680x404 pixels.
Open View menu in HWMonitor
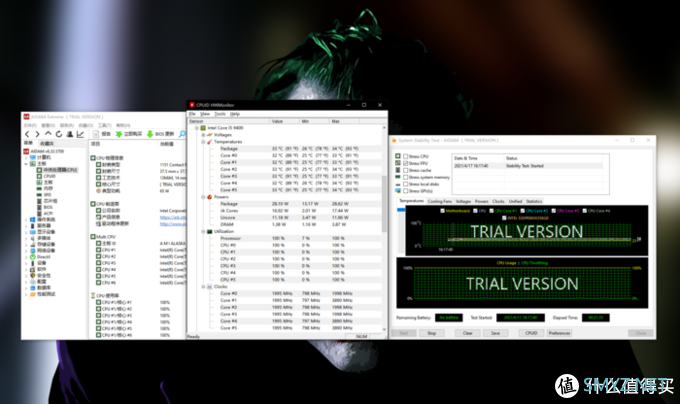pos(205,114)
